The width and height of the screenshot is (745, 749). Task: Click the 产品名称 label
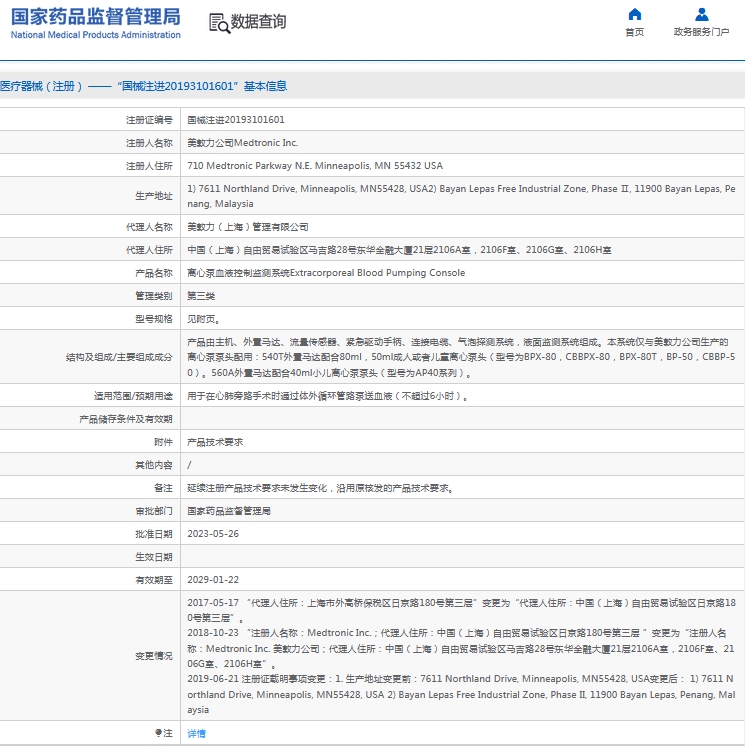click(153, 273)
